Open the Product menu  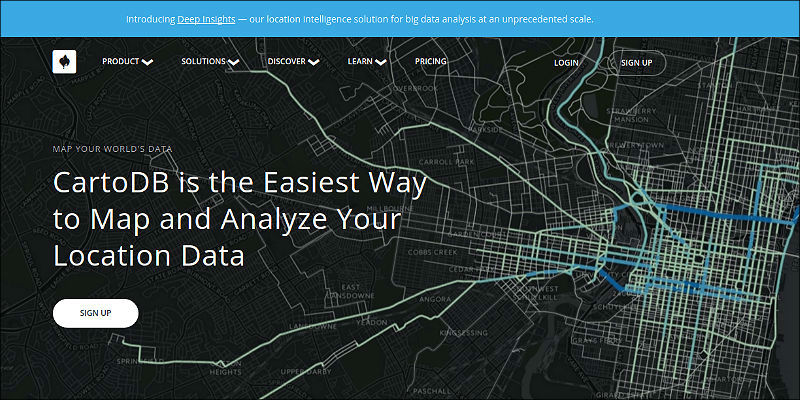point(120,61)
